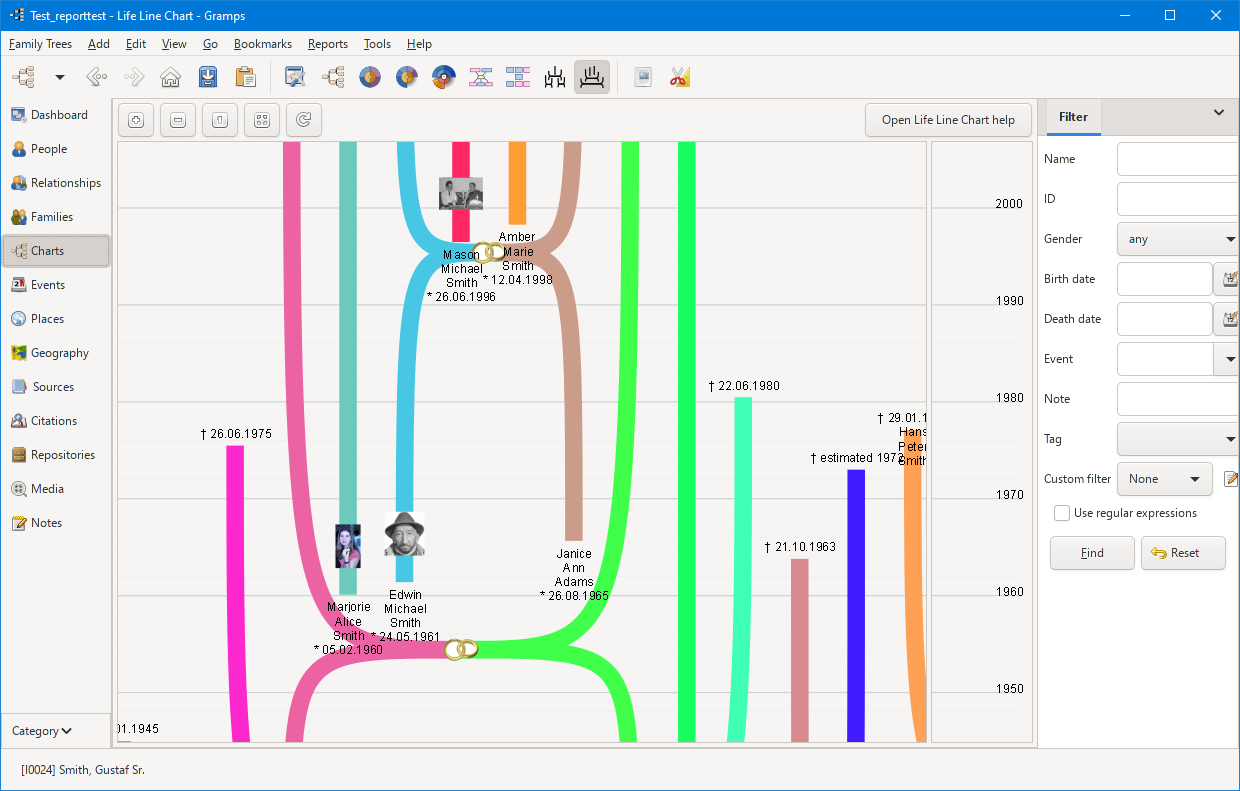Click the Name filter input field
This screenshot has height=791, width=1240.
1178,159
